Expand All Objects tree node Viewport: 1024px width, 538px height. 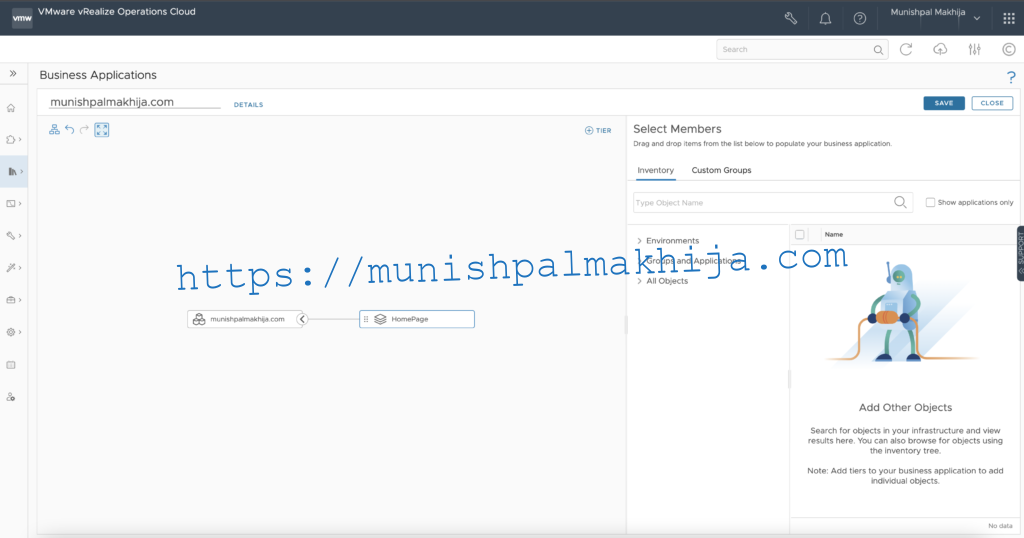639,281
